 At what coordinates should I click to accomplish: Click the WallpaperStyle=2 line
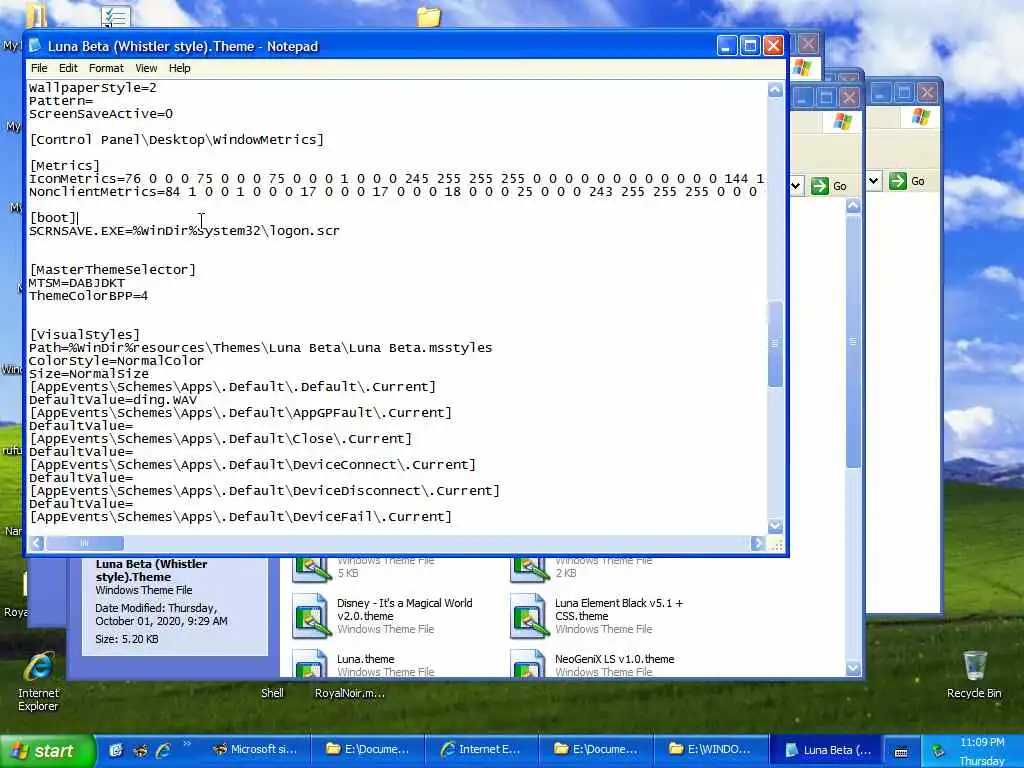click(93, 88)
